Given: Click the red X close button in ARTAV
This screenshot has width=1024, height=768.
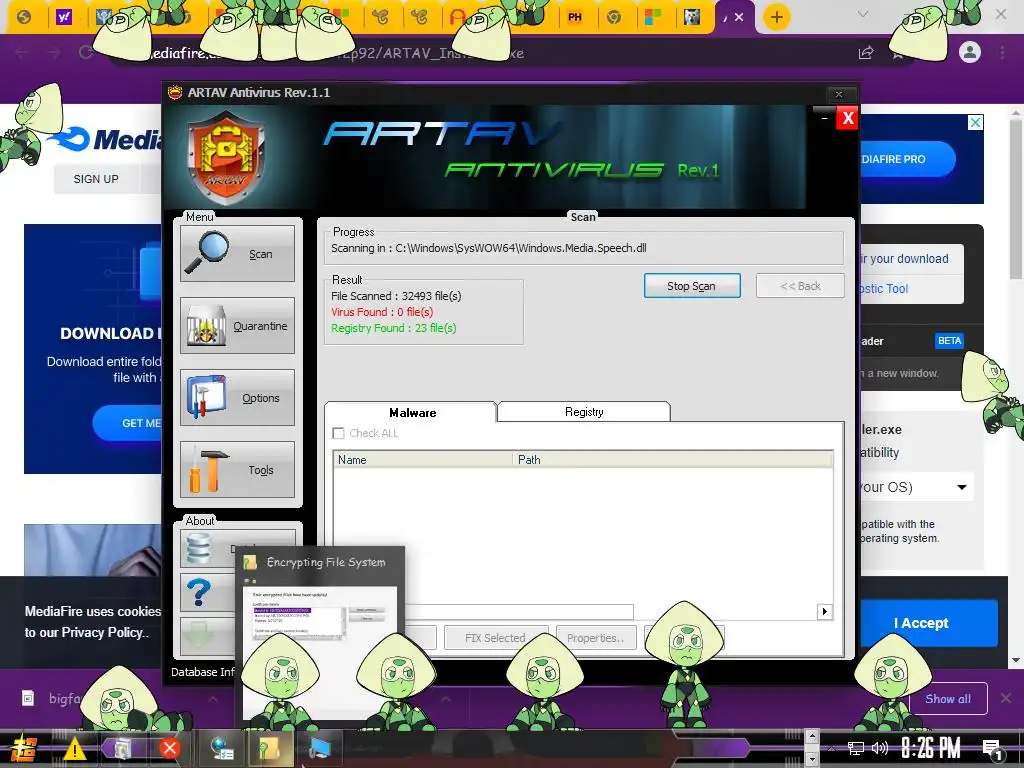Looking at the screenshot, I should (x=847, y=118).
